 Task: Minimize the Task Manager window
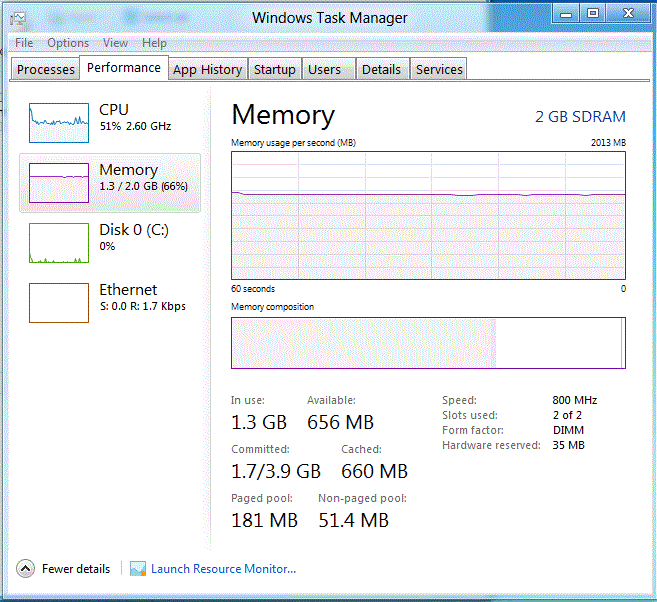tap(566, 14)
